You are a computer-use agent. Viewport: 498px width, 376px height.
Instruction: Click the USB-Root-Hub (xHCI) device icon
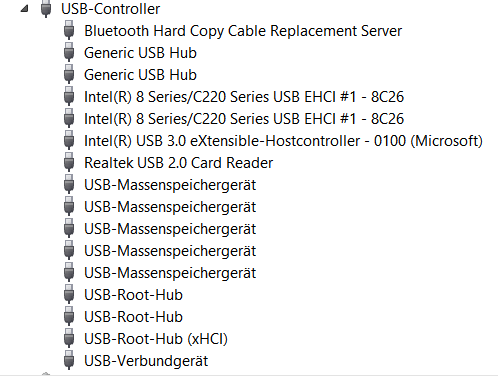(69, 338)
